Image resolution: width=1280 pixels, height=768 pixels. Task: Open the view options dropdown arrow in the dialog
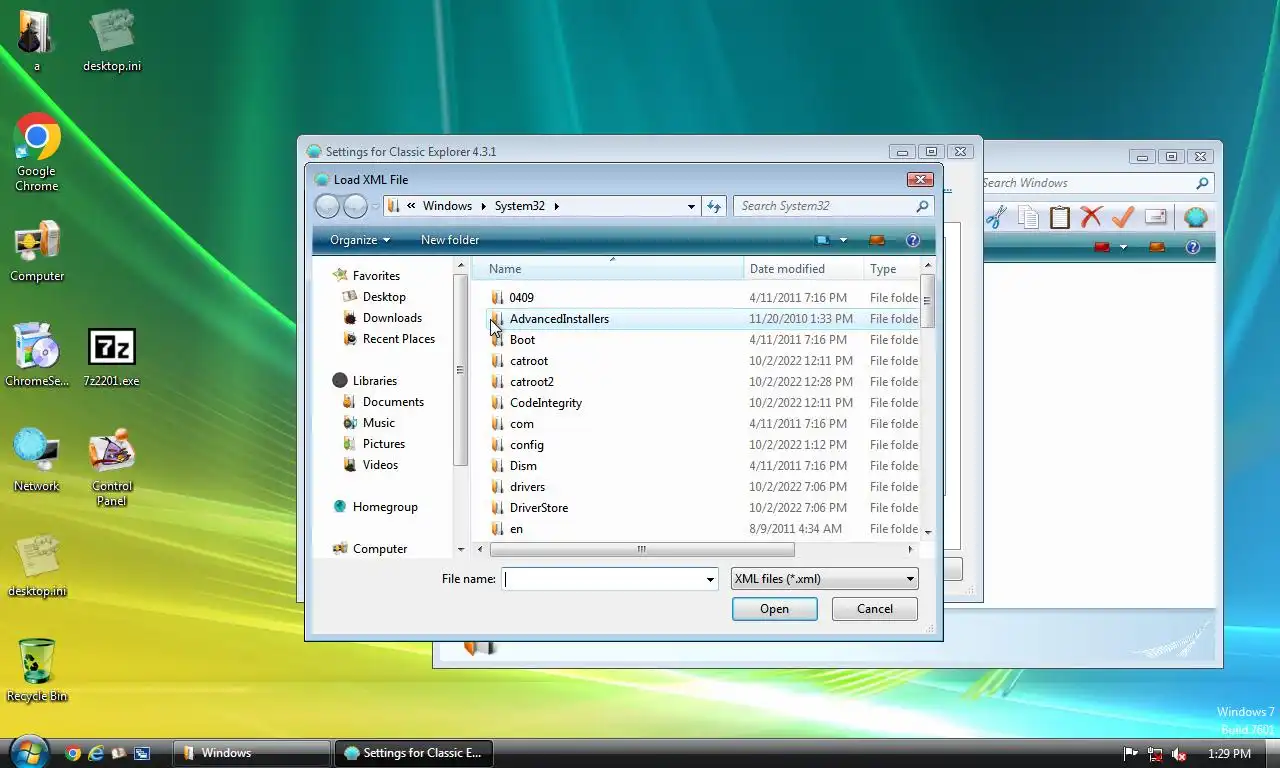(843, 240)
